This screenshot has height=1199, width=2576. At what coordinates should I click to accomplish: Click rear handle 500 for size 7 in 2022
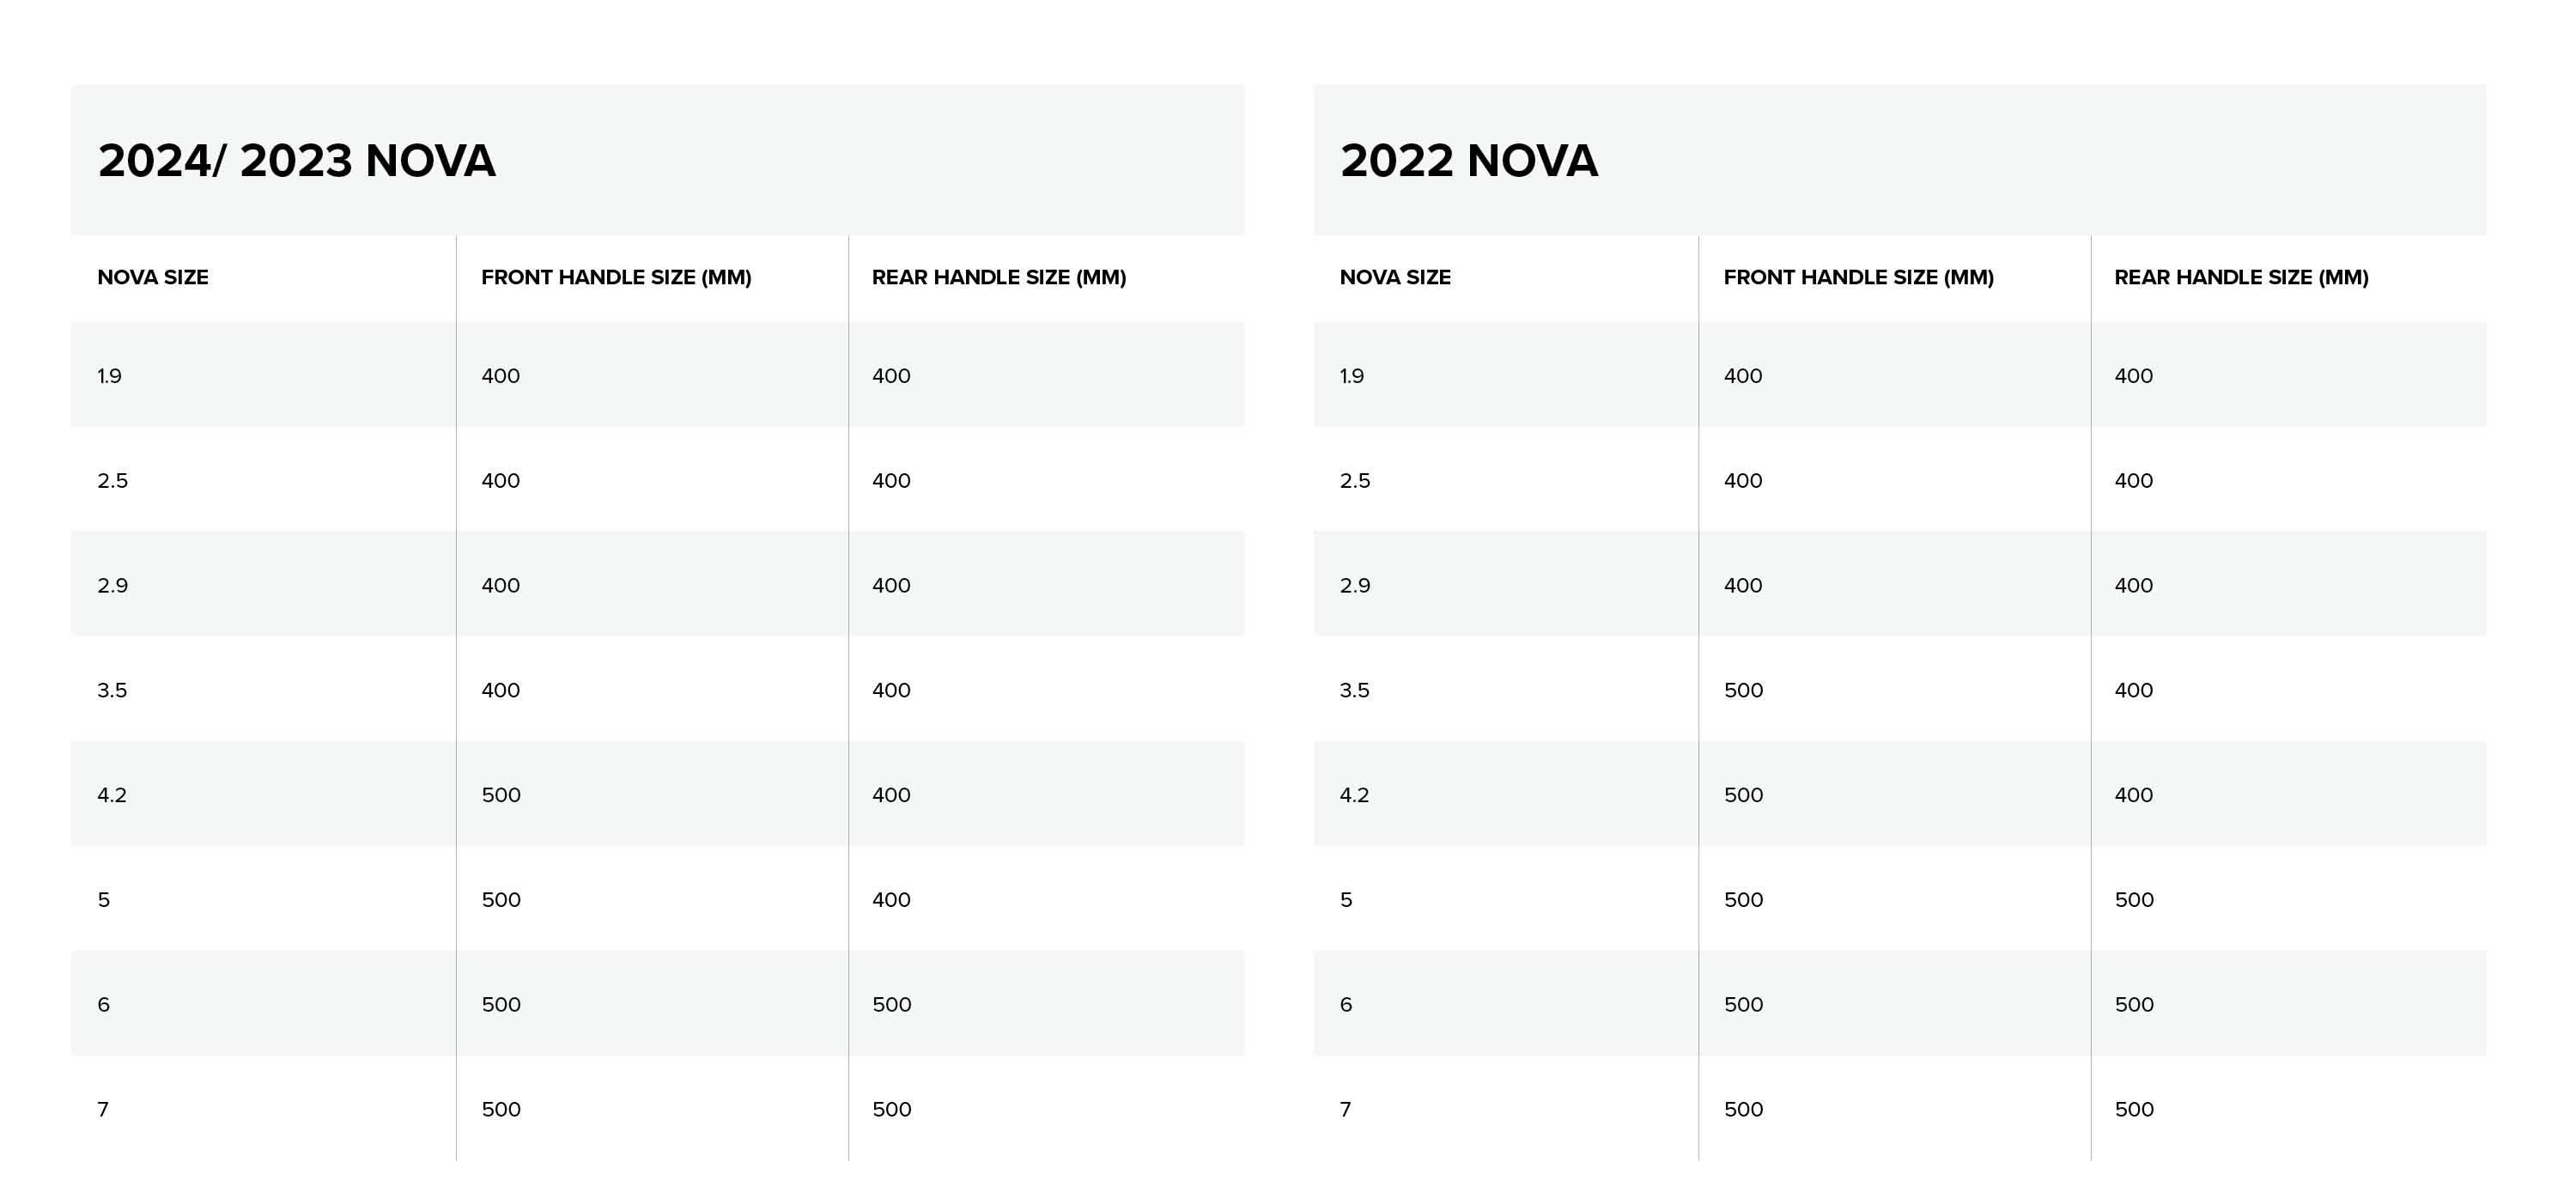coord(2133,1109)
